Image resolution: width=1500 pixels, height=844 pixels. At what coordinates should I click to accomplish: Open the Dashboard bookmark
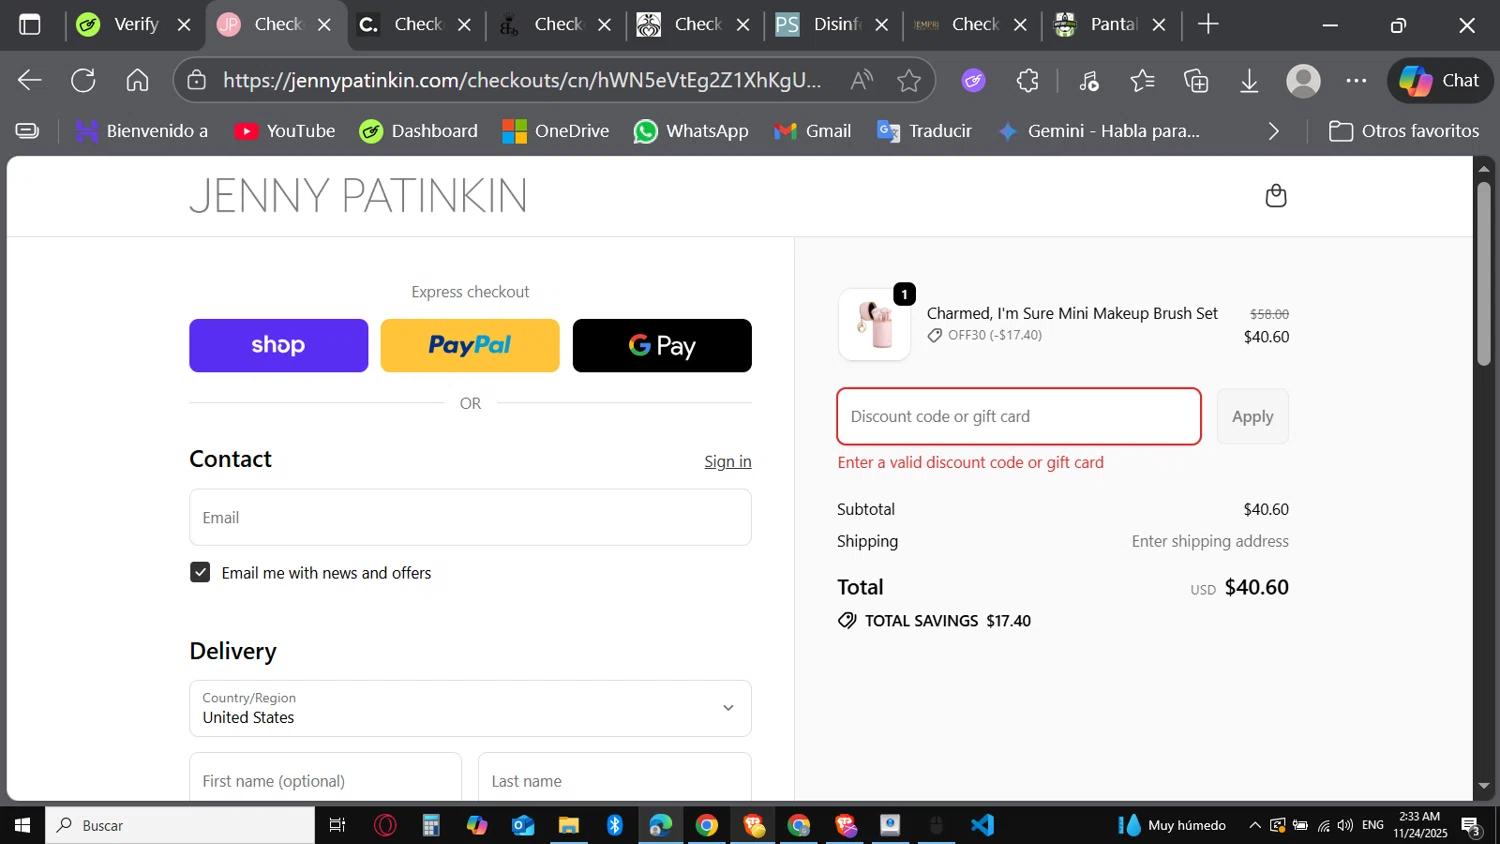pyautogui.click(x=419, y=131)
